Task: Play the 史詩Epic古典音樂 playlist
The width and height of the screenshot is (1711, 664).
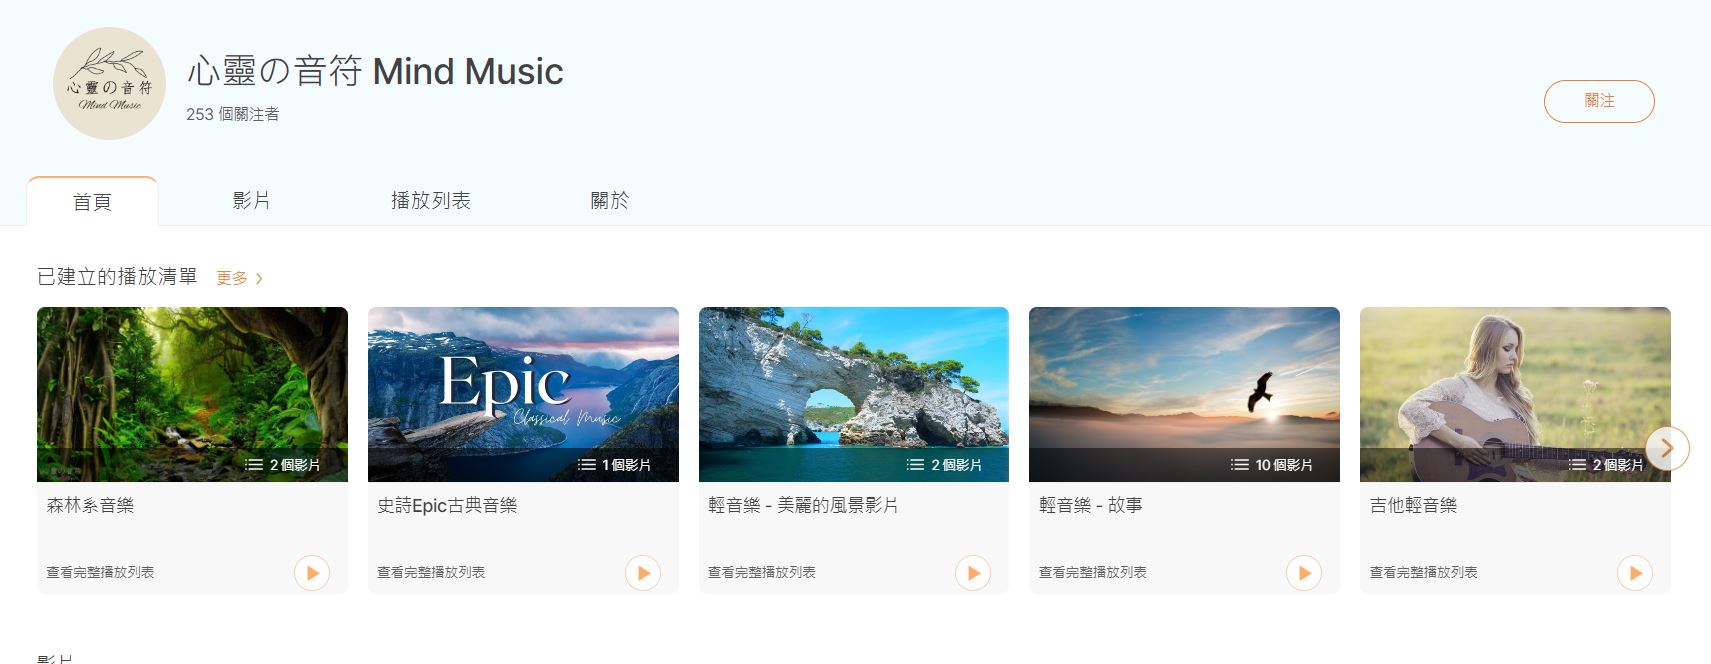Action: click(x=643, y=573)
